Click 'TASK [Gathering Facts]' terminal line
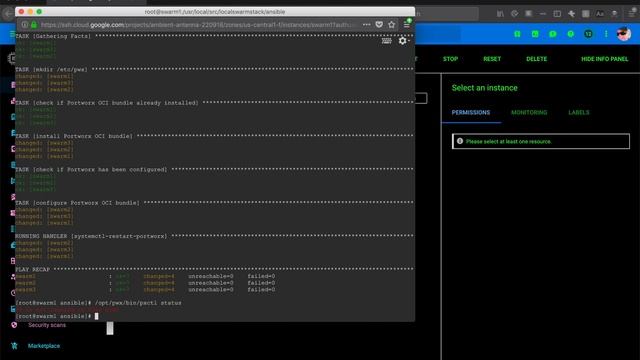 (53, 36)
